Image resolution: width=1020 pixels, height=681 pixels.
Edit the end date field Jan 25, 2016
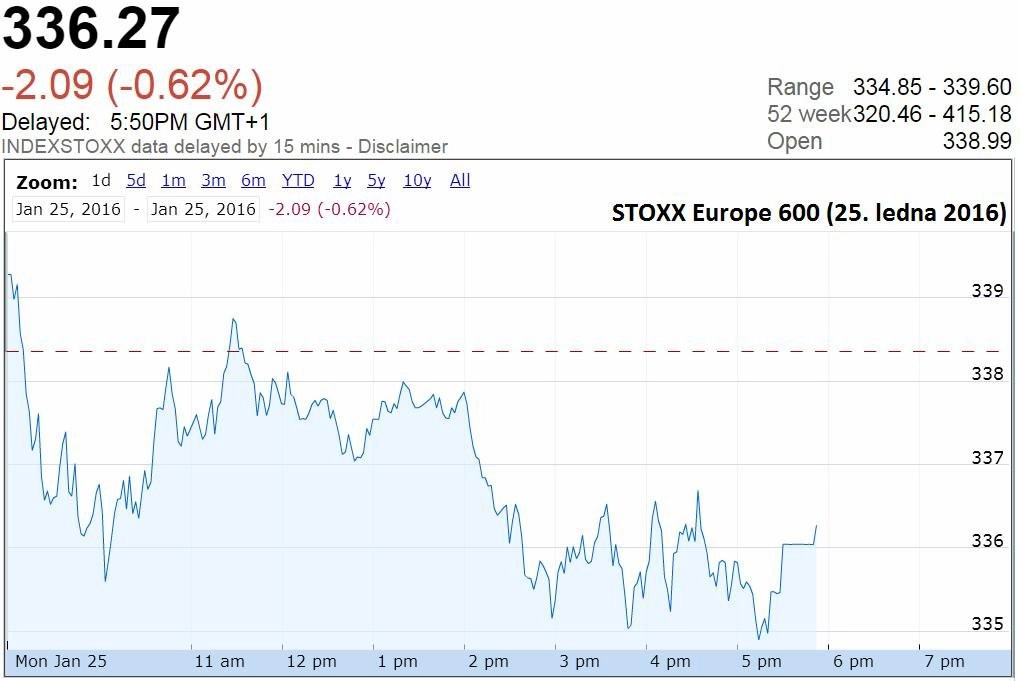[x=203, y=209]
